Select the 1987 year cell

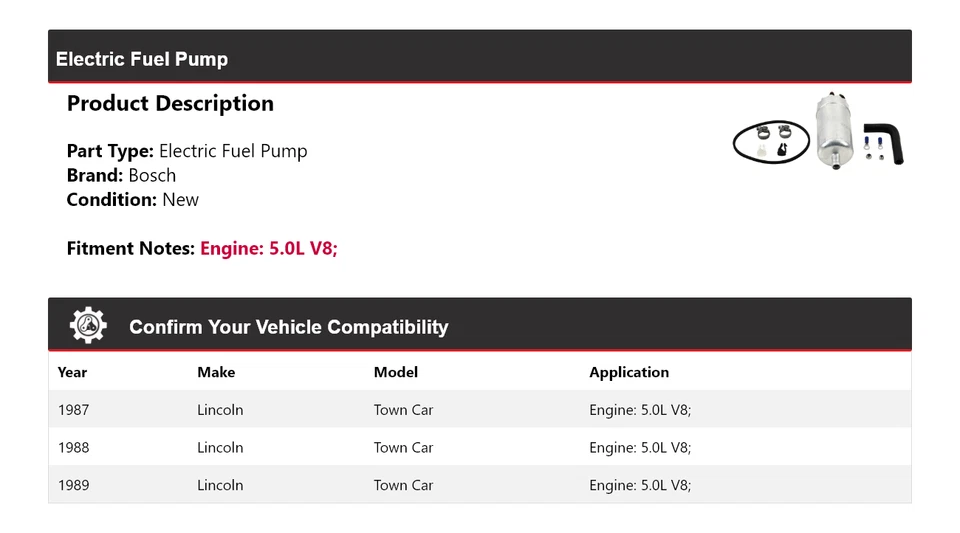tap(73, 410)
